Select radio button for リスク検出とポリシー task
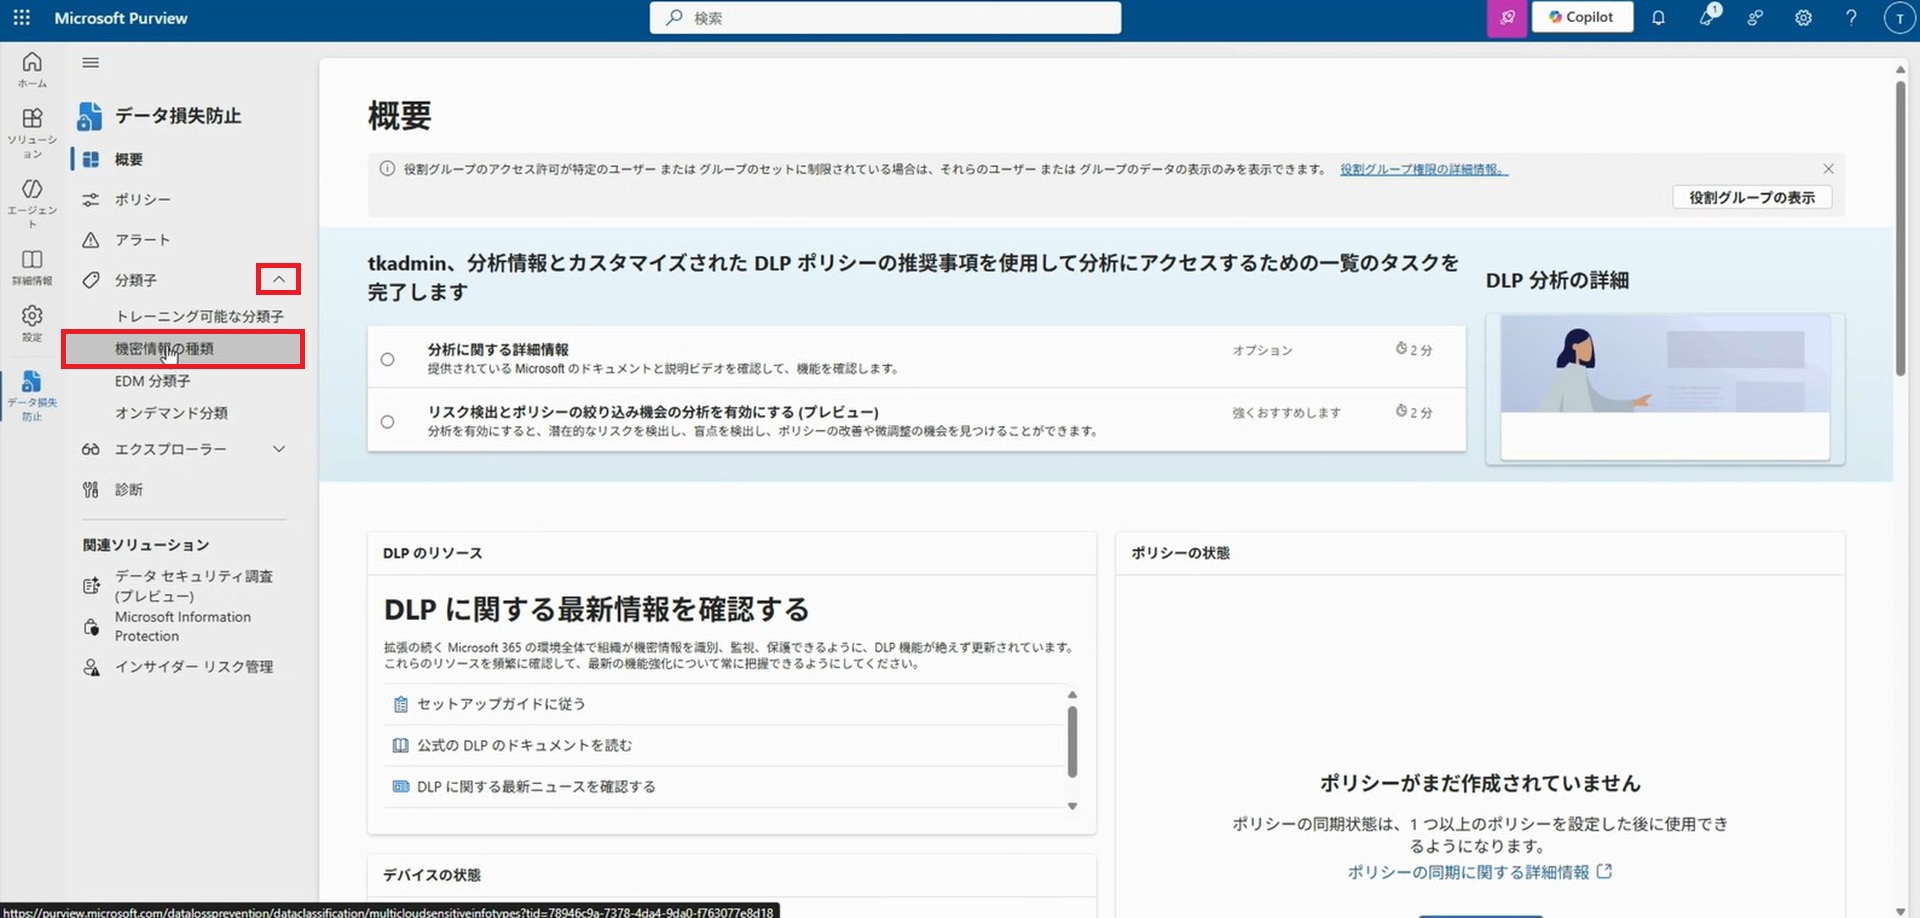Image resolution: width=1920 pixels, height=918 pixels. click(388, 422)
